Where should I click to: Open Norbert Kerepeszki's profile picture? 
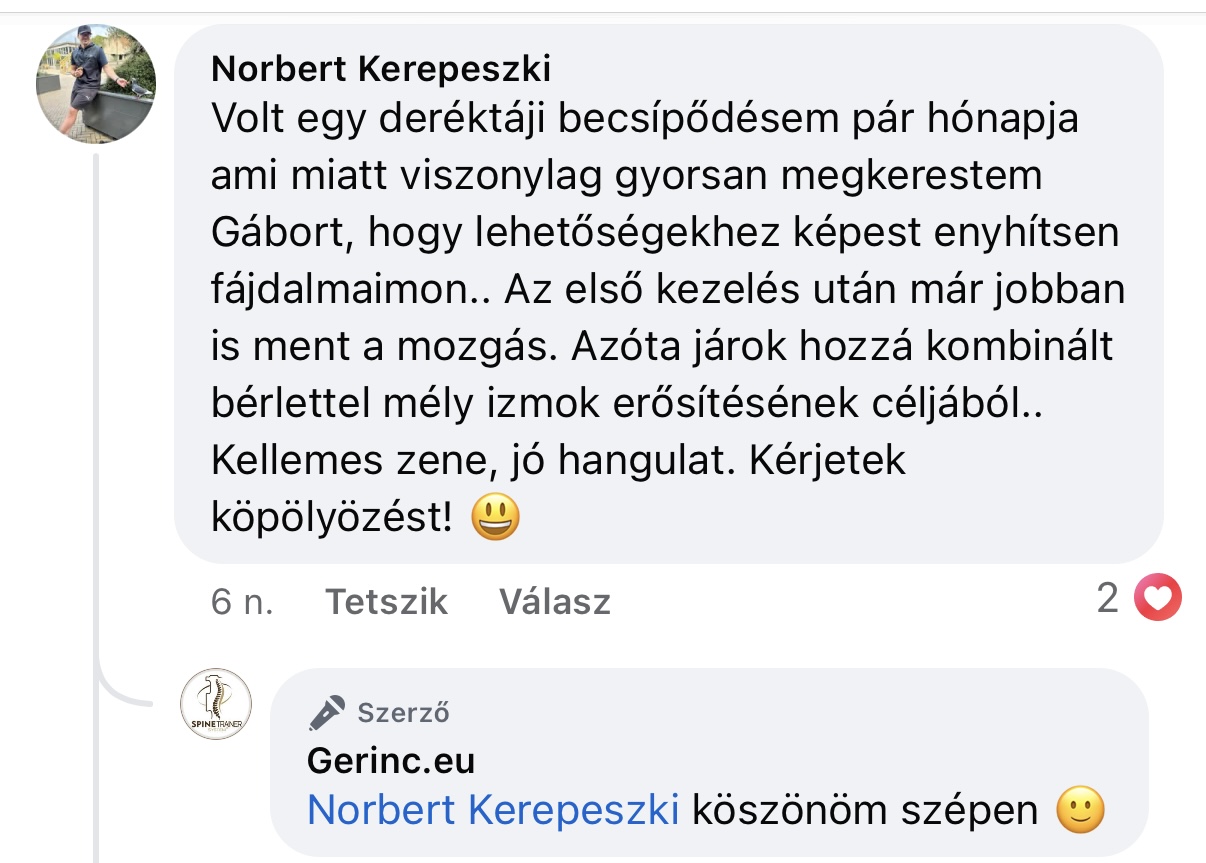tap(96, 85)
